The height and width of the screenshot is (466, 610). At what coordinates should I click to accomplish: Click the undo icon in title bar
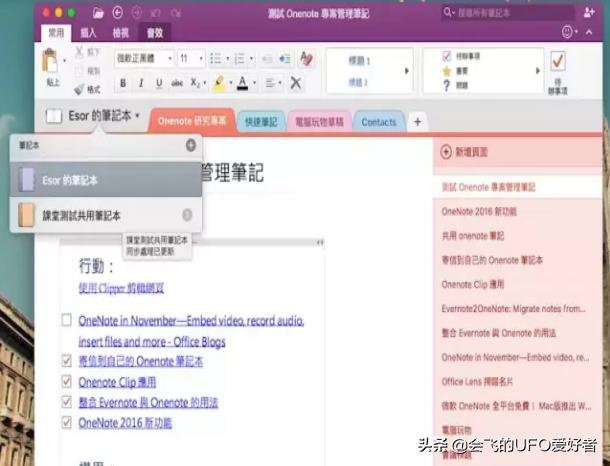[156, 13]
